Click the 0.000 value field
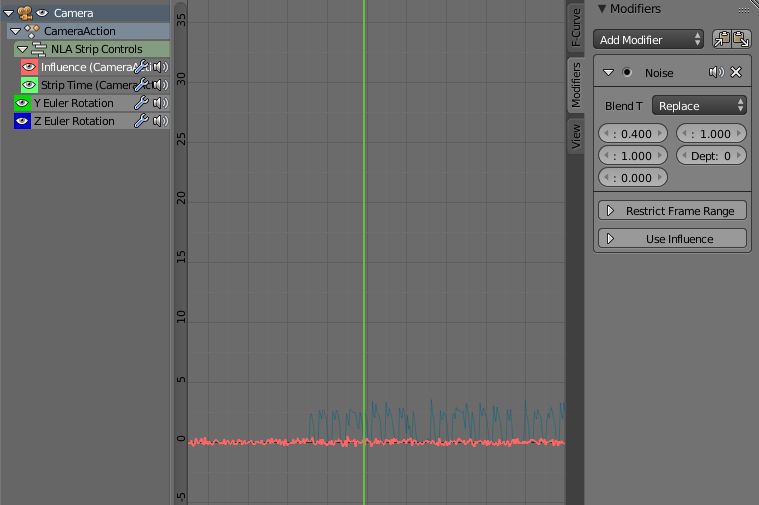The height and width of the screenshot is (505, 759). [633, 178]
